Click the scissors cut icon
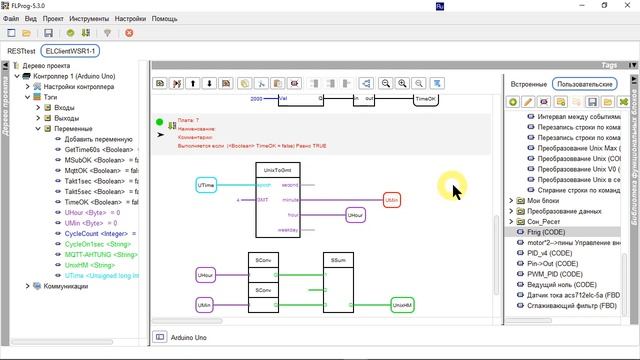Screen dimensions: 640x360 [x=261, y=83]
